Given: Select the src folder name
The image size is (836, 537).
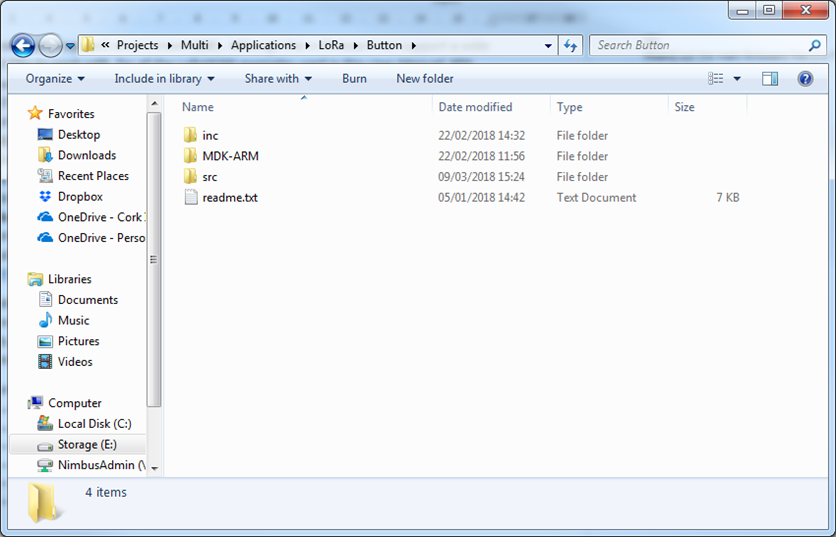Looking at the screenshot, I should click(x=210, y=177).
